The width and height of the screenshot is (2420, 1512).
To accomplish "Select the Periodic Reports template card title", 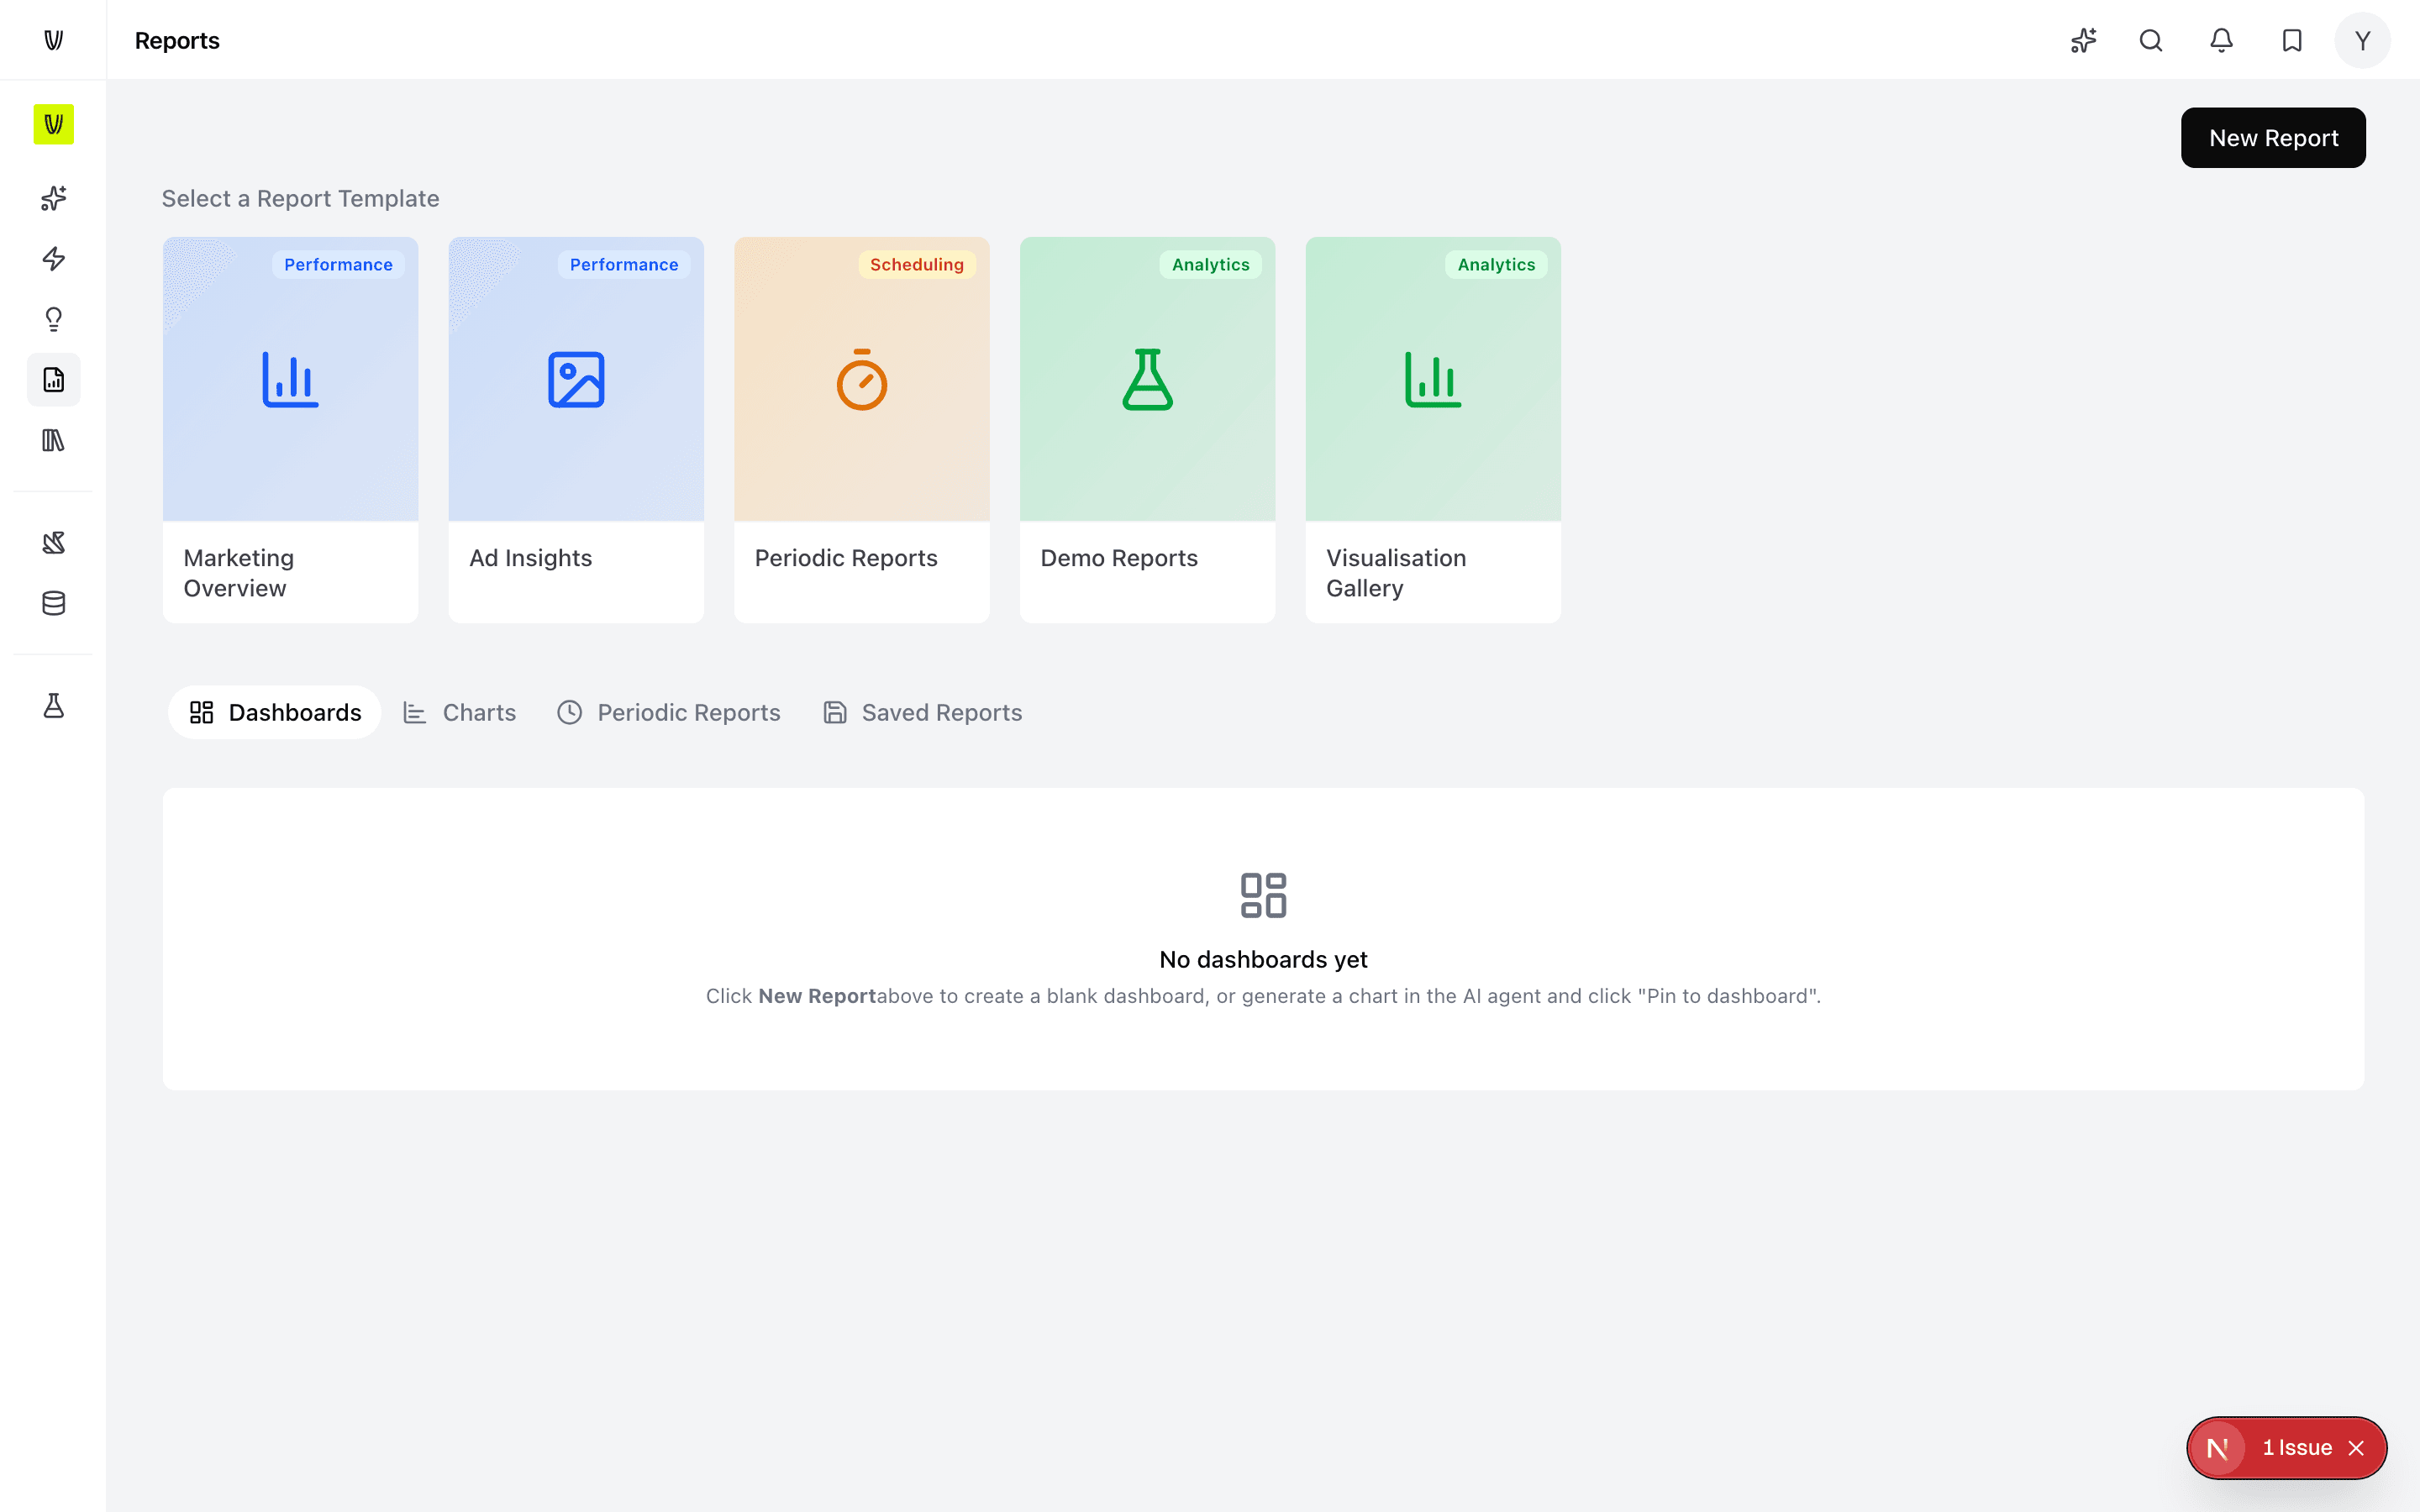I will point(846,558).
